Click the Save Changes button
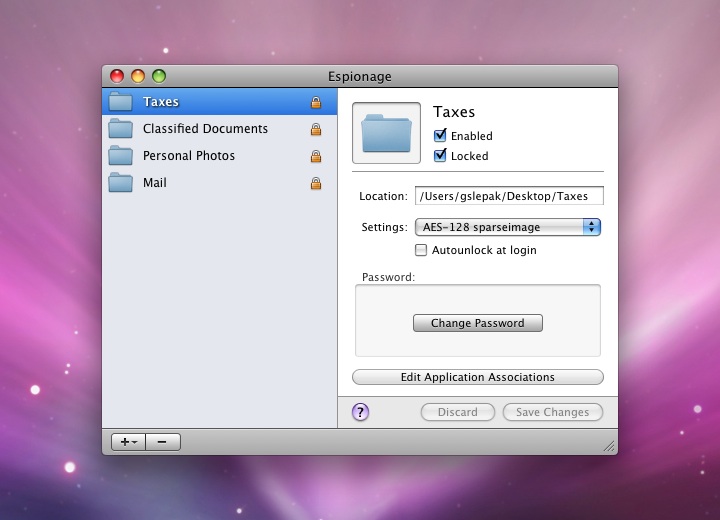720x520 pixels. (553, 412)
